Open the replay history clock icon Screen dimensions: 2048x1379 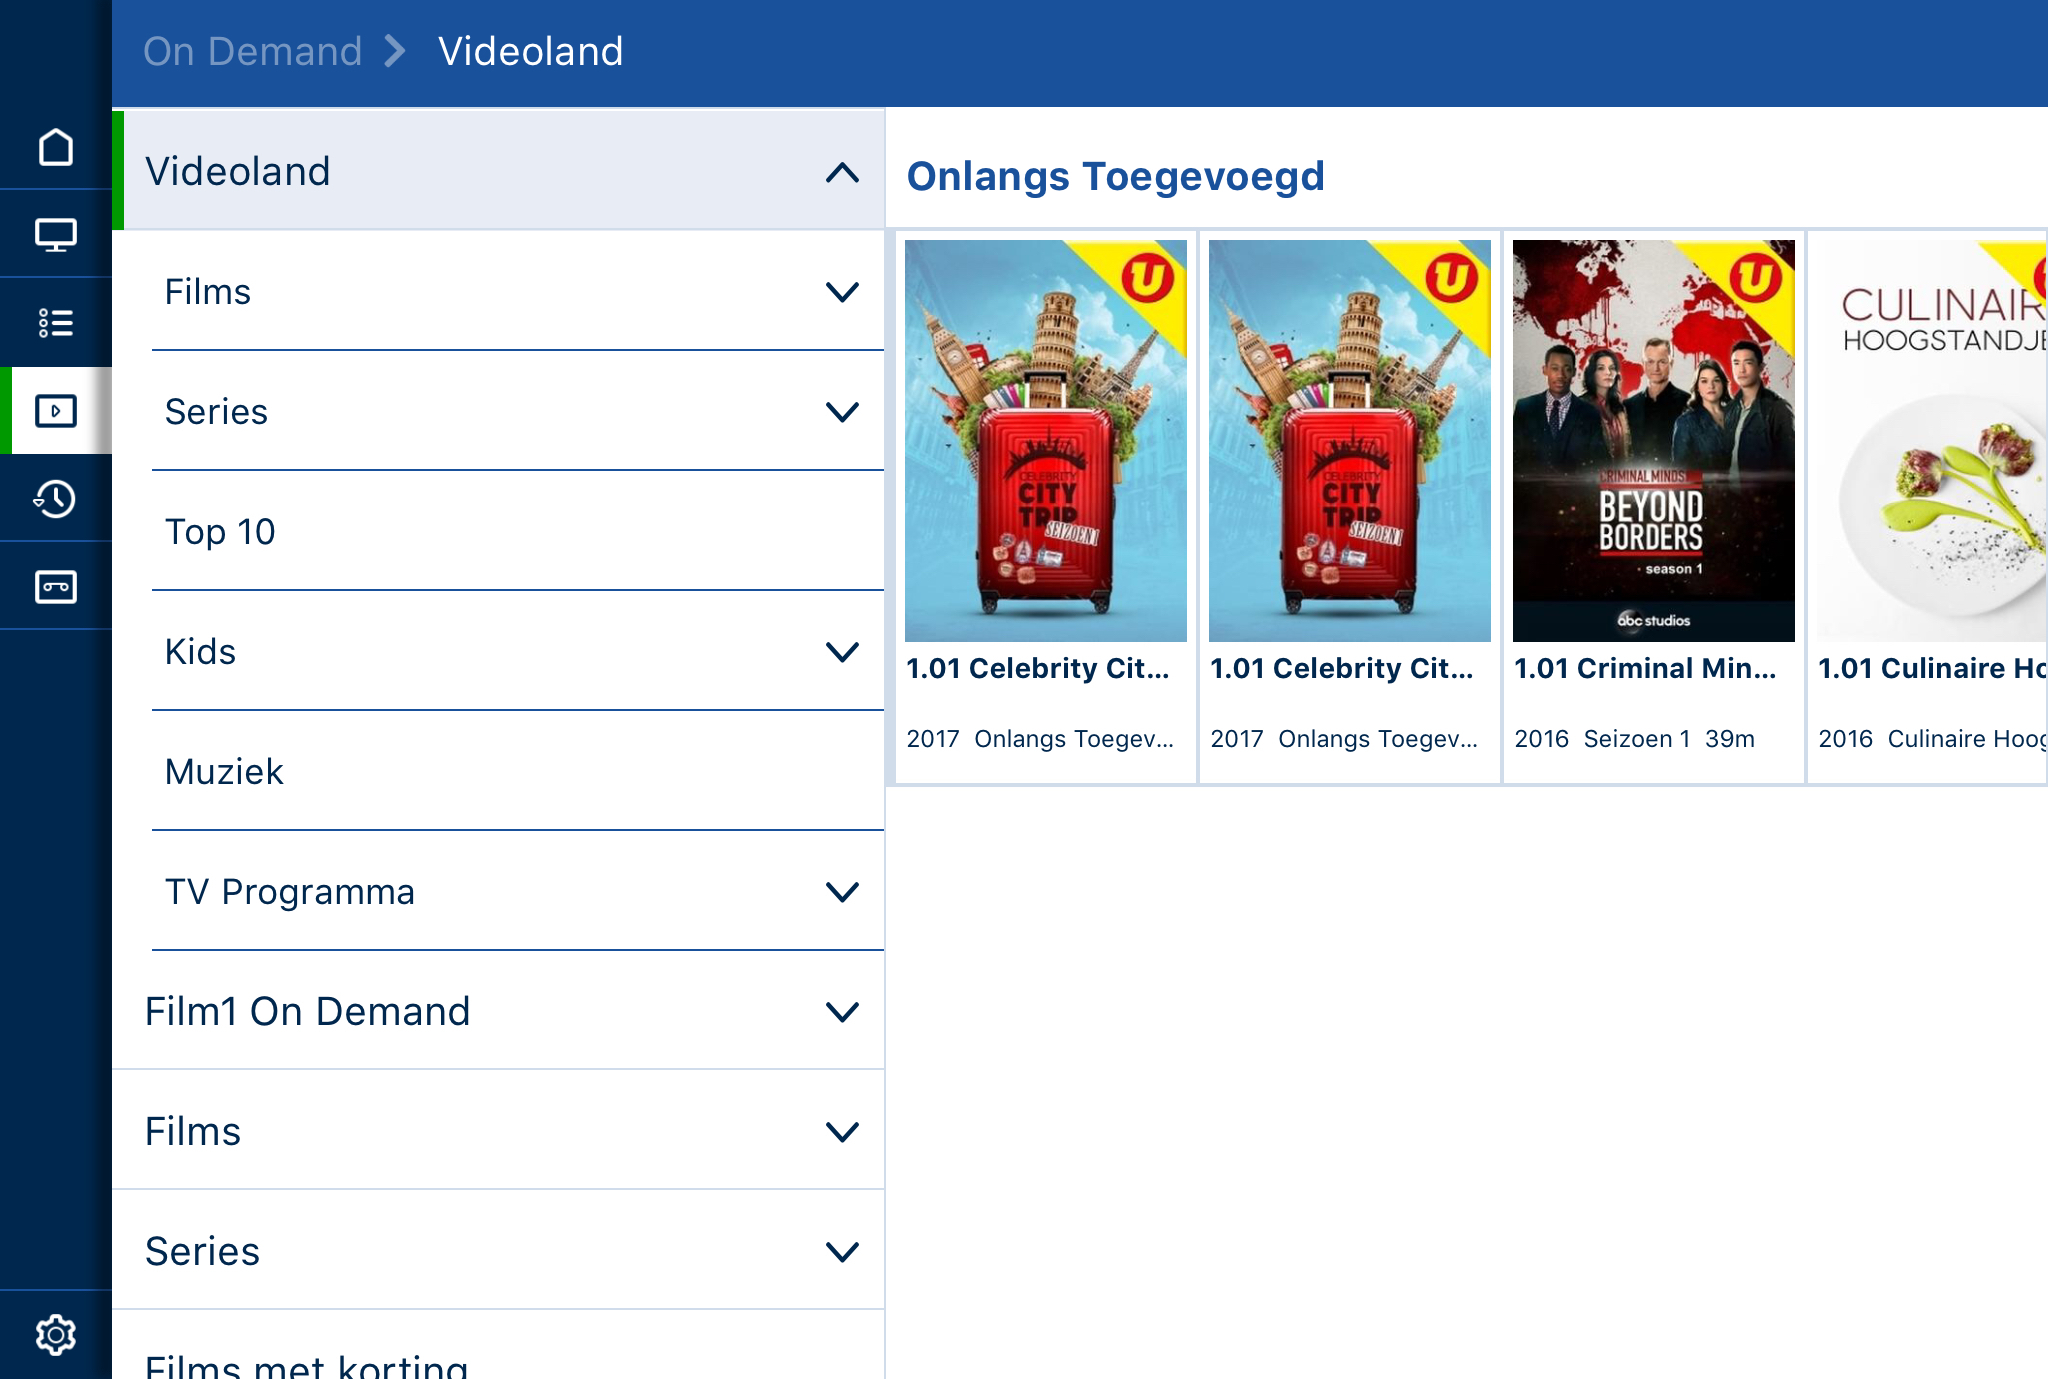[x=56, y=498]
